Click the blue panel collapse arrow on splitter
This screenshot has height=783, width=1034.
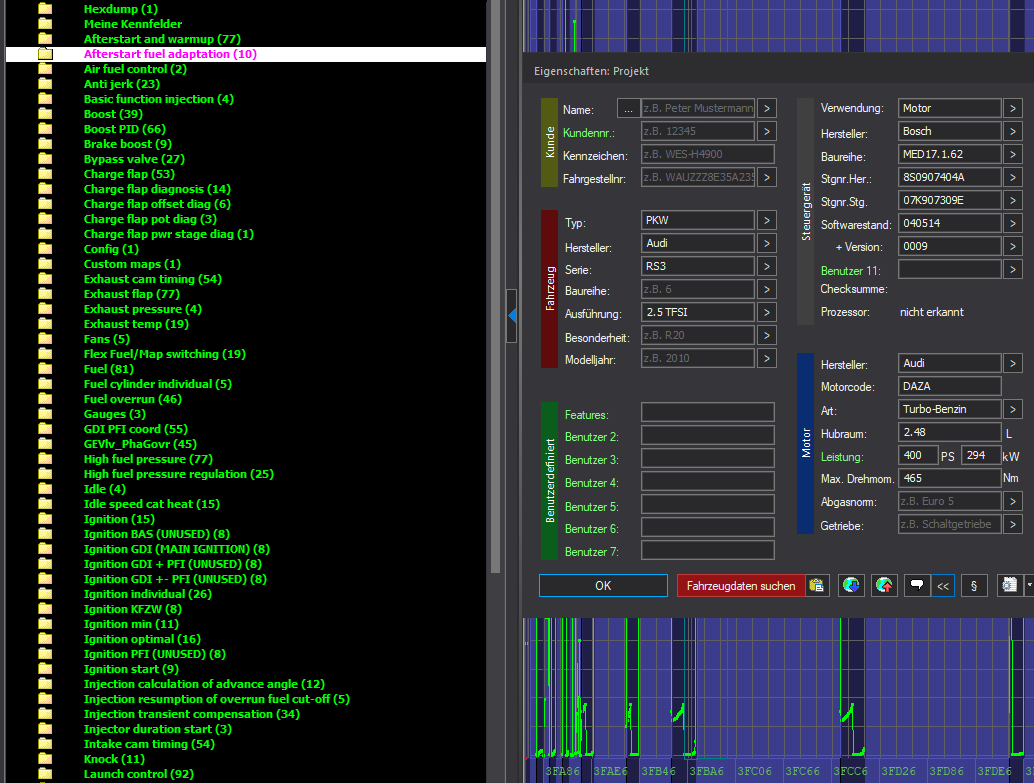tap(512, 316)
